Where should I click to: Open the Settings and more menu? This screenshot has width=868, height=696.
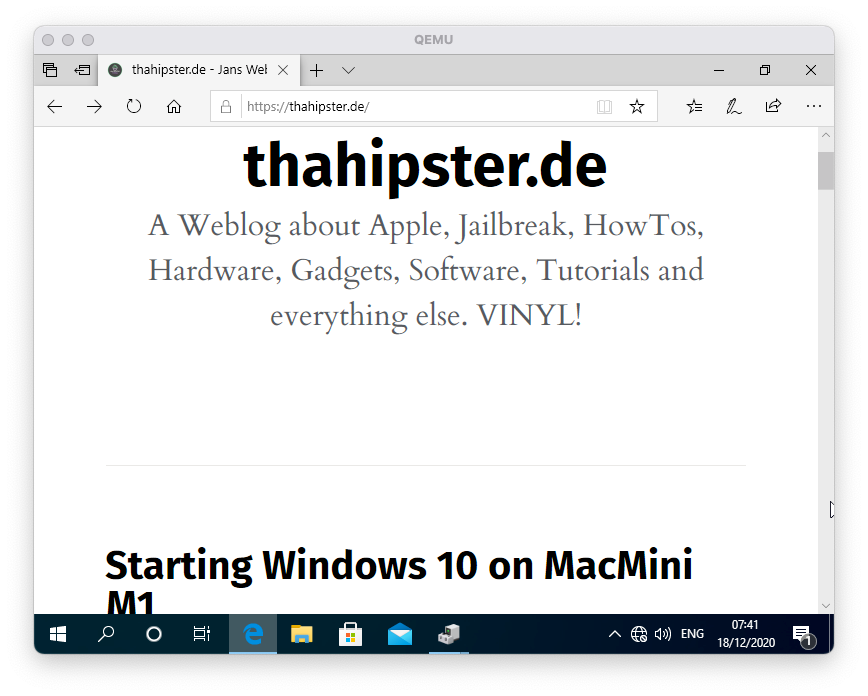tap(813, 106)
